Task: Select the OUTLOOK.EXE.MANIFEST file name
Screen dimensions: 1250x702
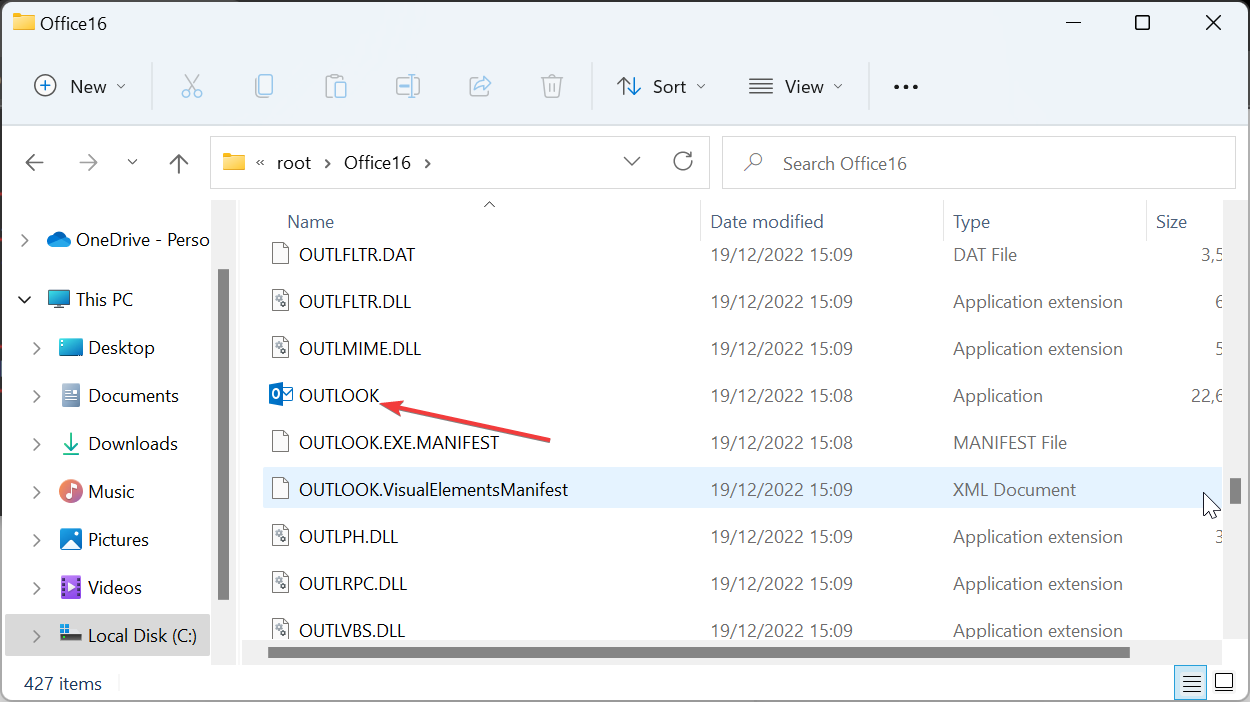Action: click(399, 442)
